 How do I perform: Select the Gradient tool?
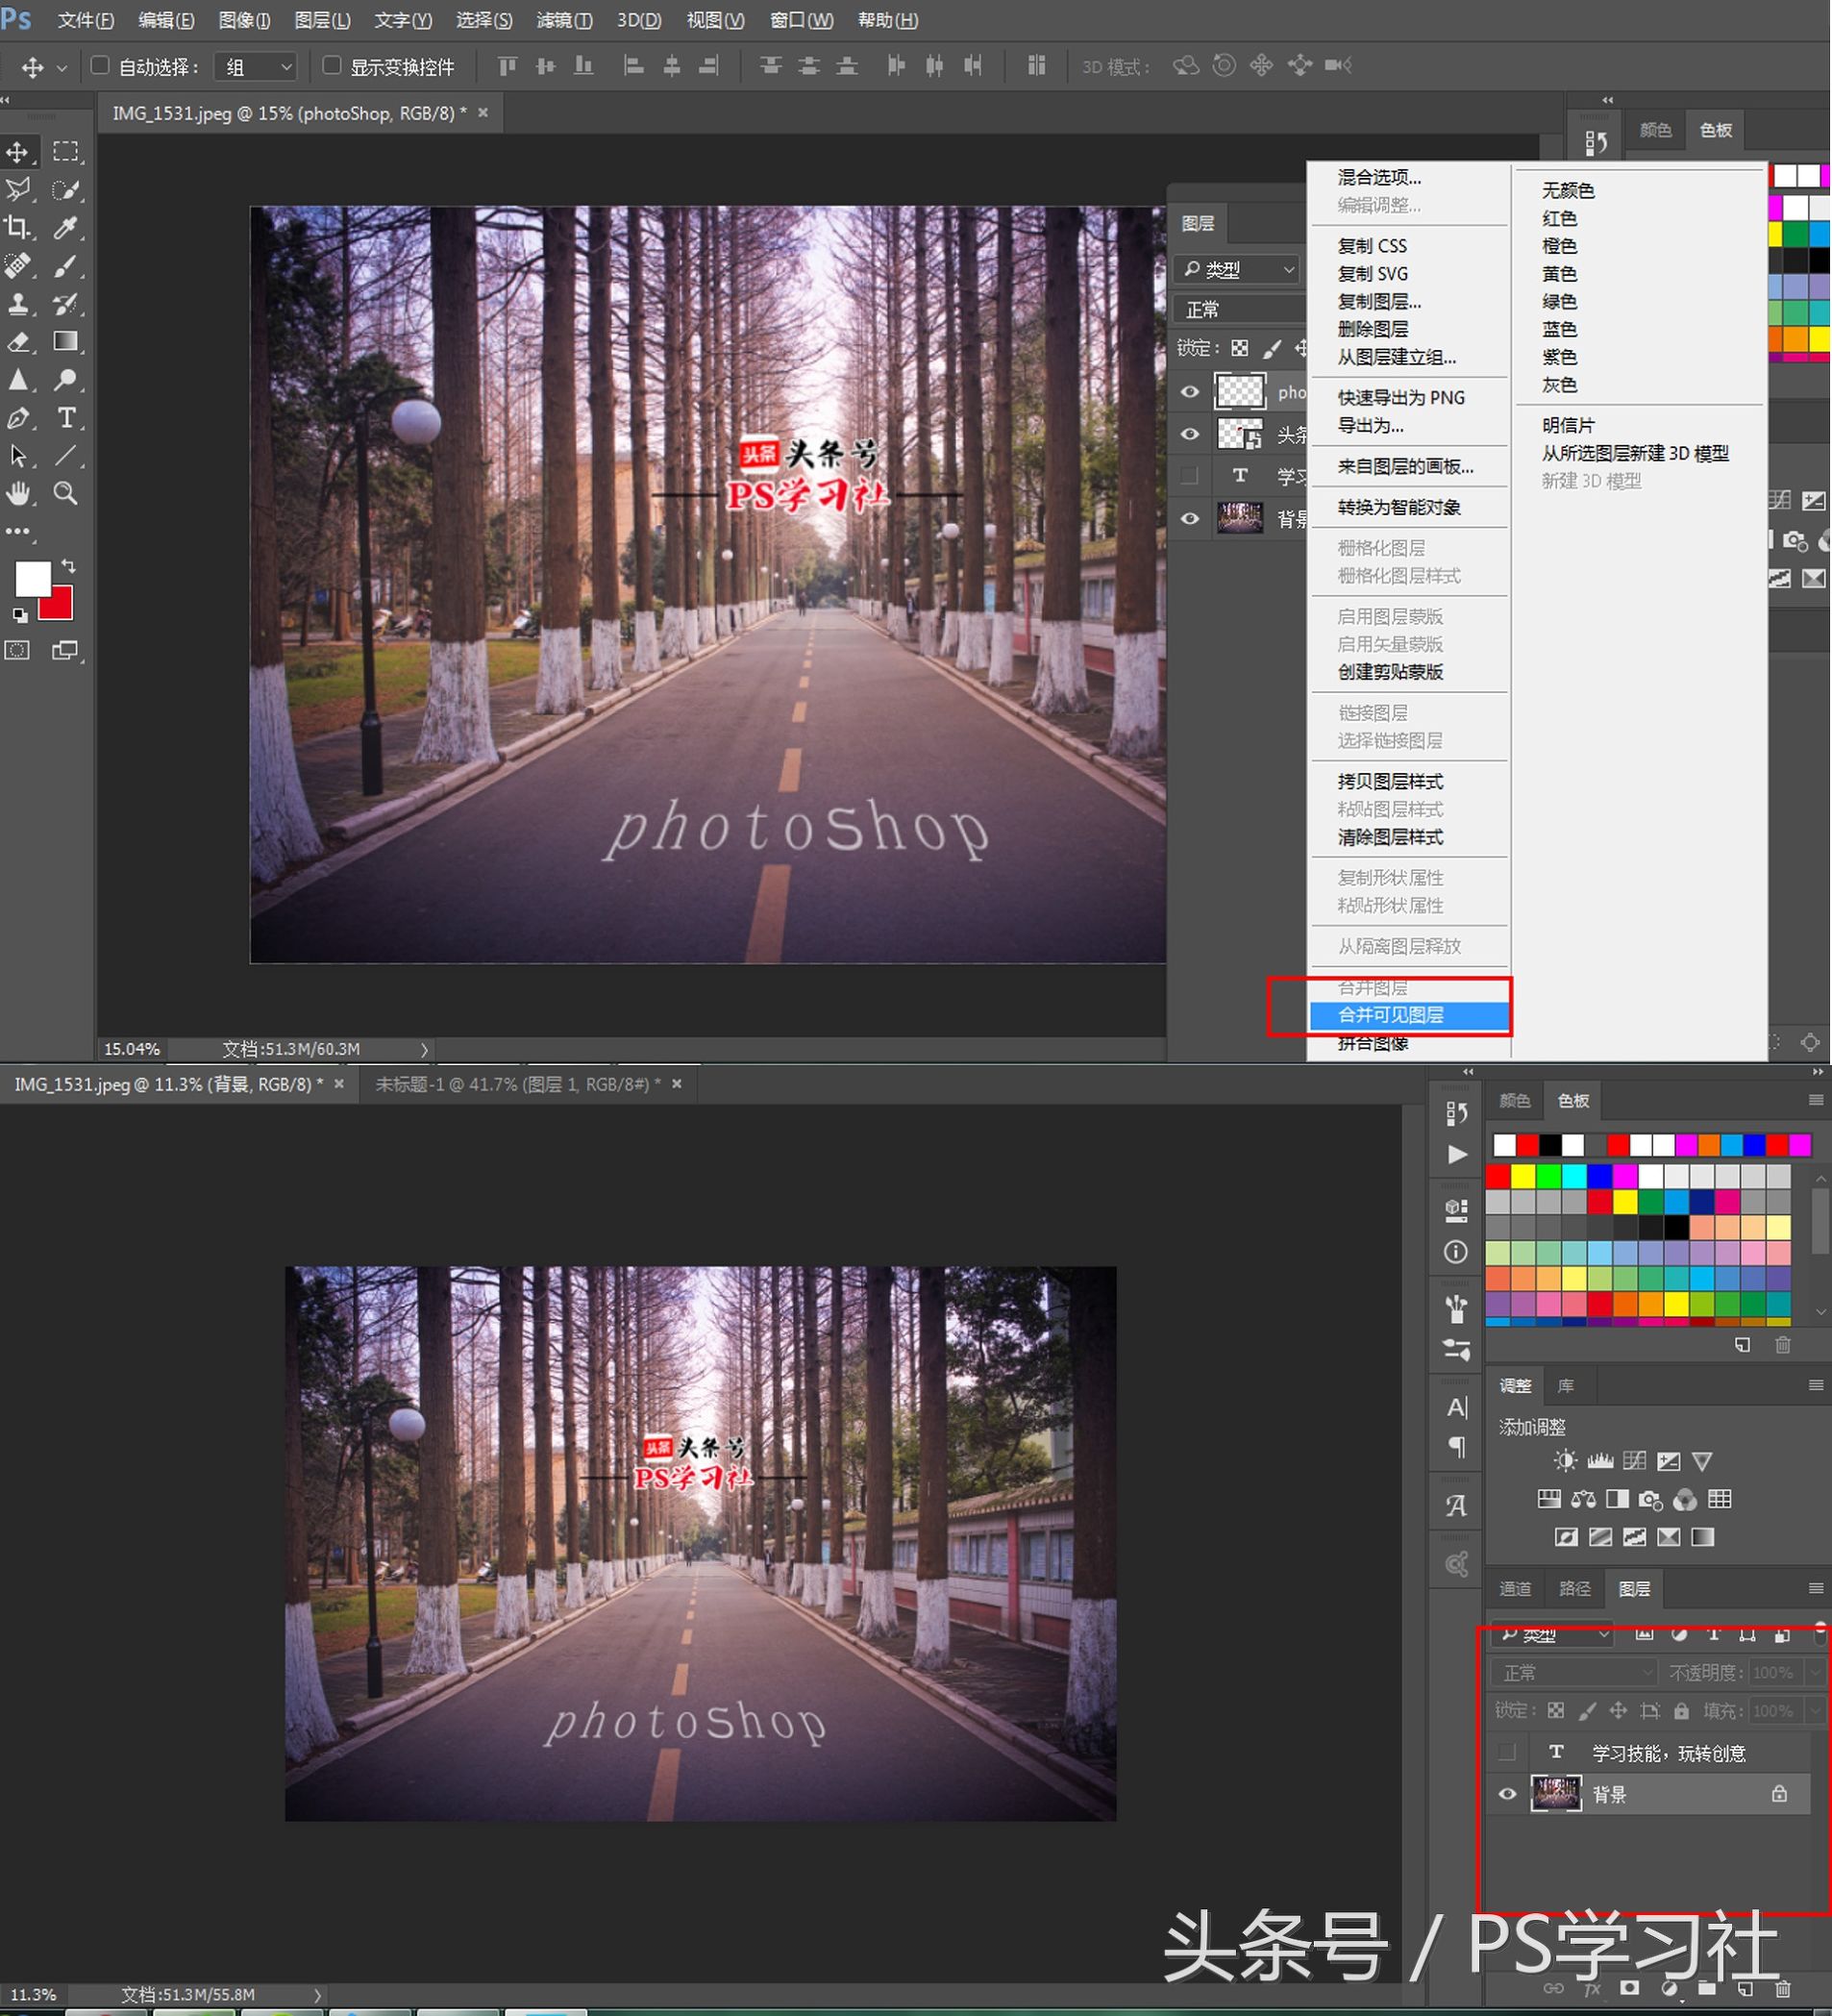[66, 342]
